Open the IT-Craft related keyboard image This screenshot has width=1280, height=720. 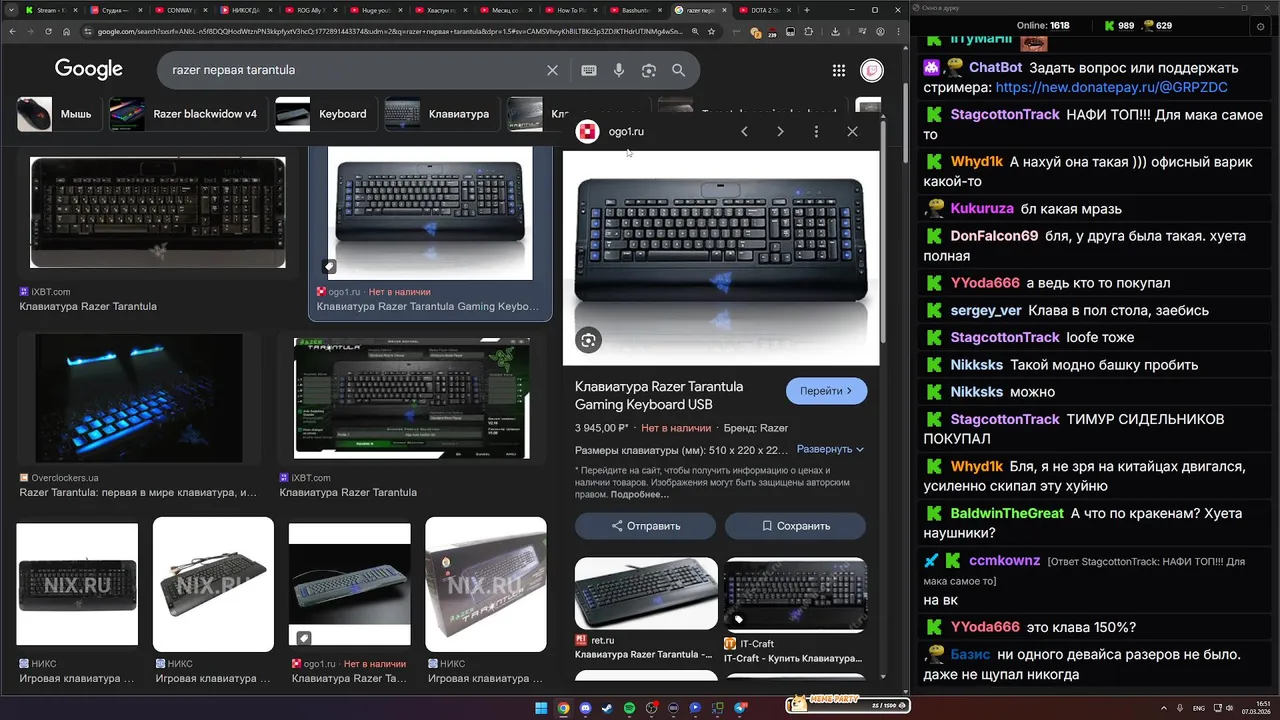click(x=796, y=594)
